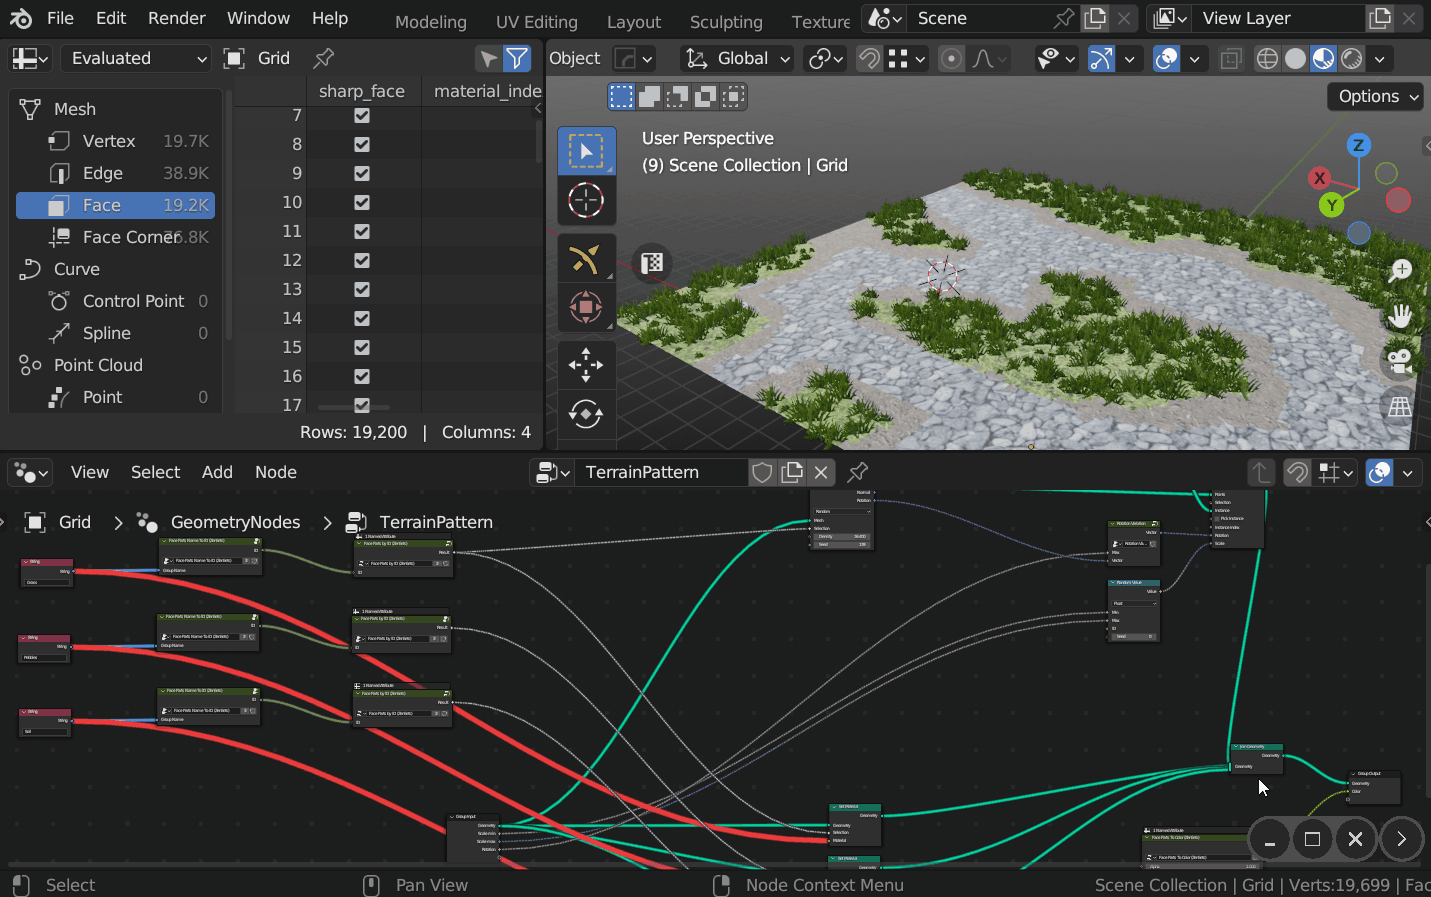
Task: Switch to the Sculpting workspace tab
Action: coord(726,21)
